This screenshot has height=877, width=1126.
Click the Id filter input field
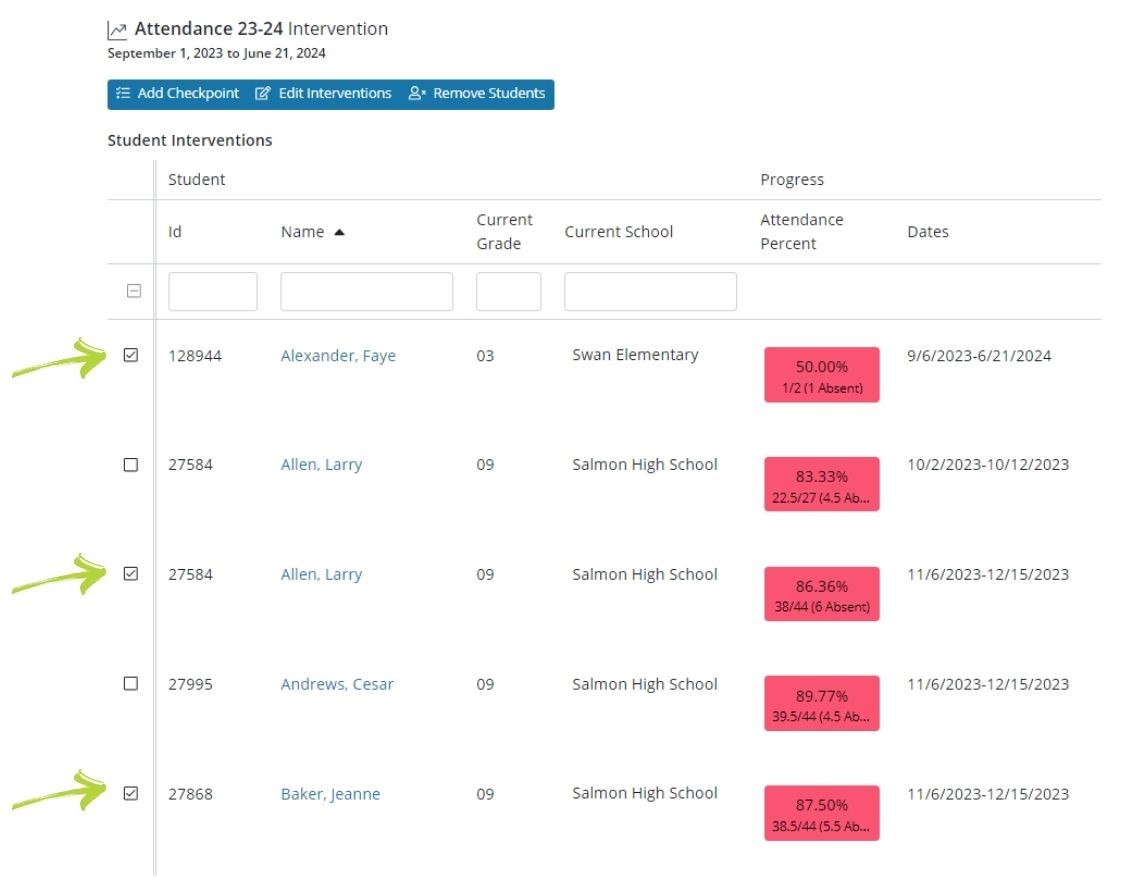pos(213,292)
